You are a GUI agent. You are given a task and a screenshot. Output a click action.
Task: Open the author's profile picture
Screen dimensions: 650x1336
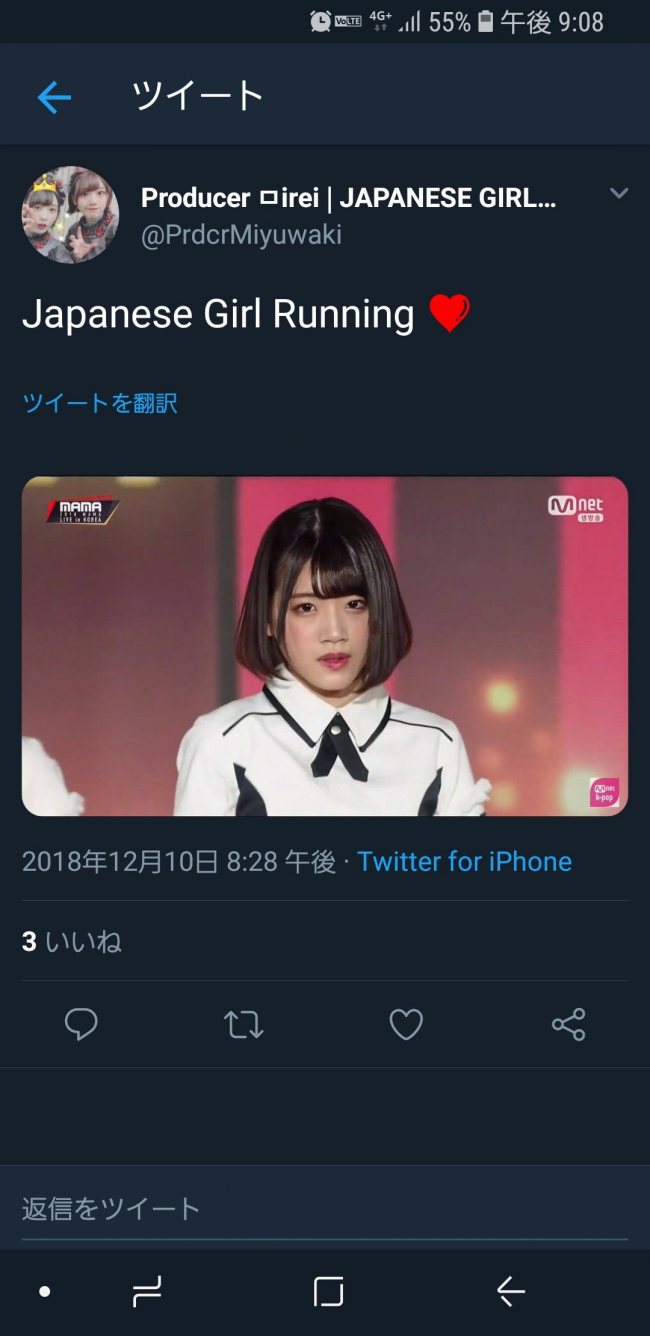70,214
